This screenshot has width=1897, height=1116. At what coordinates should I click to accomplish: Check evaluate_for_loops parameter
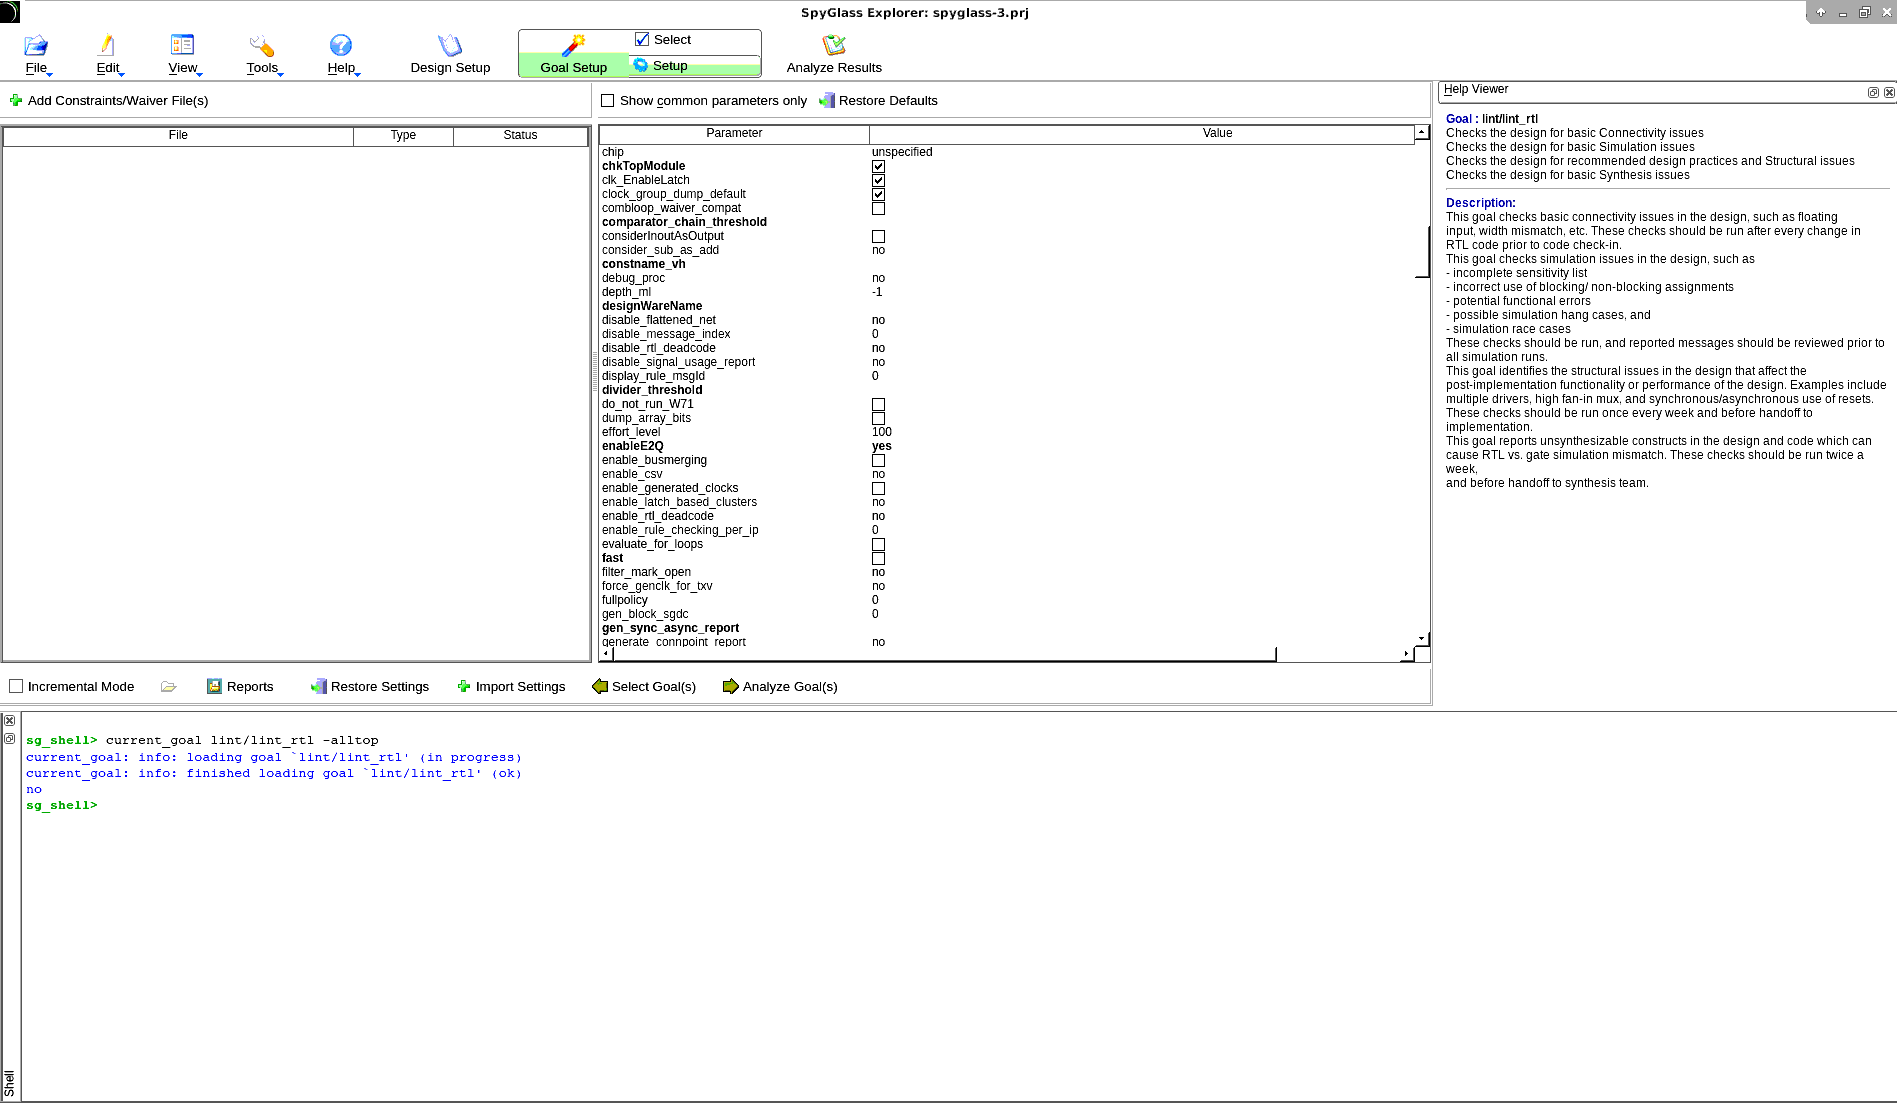click(x=878, y=544)
